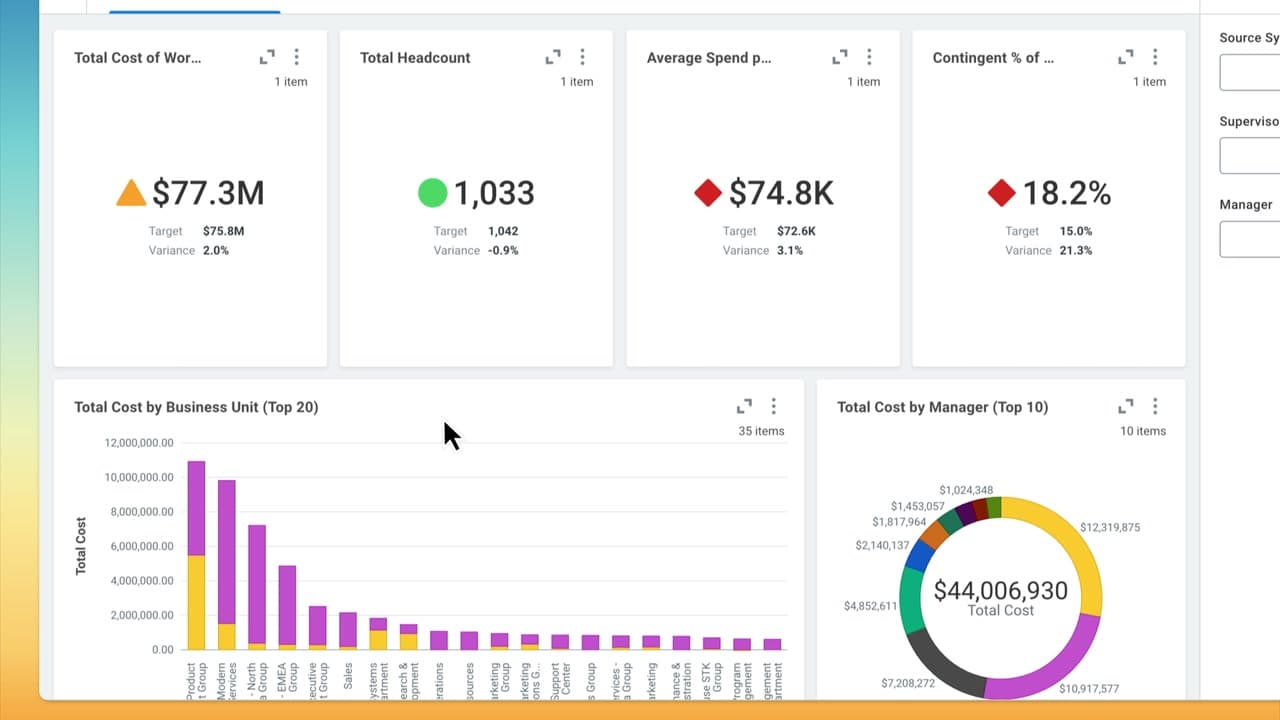The image size is (1280, 720).
Task: Expand Total Cost by Business Unit chart
Action: [744, 406]
